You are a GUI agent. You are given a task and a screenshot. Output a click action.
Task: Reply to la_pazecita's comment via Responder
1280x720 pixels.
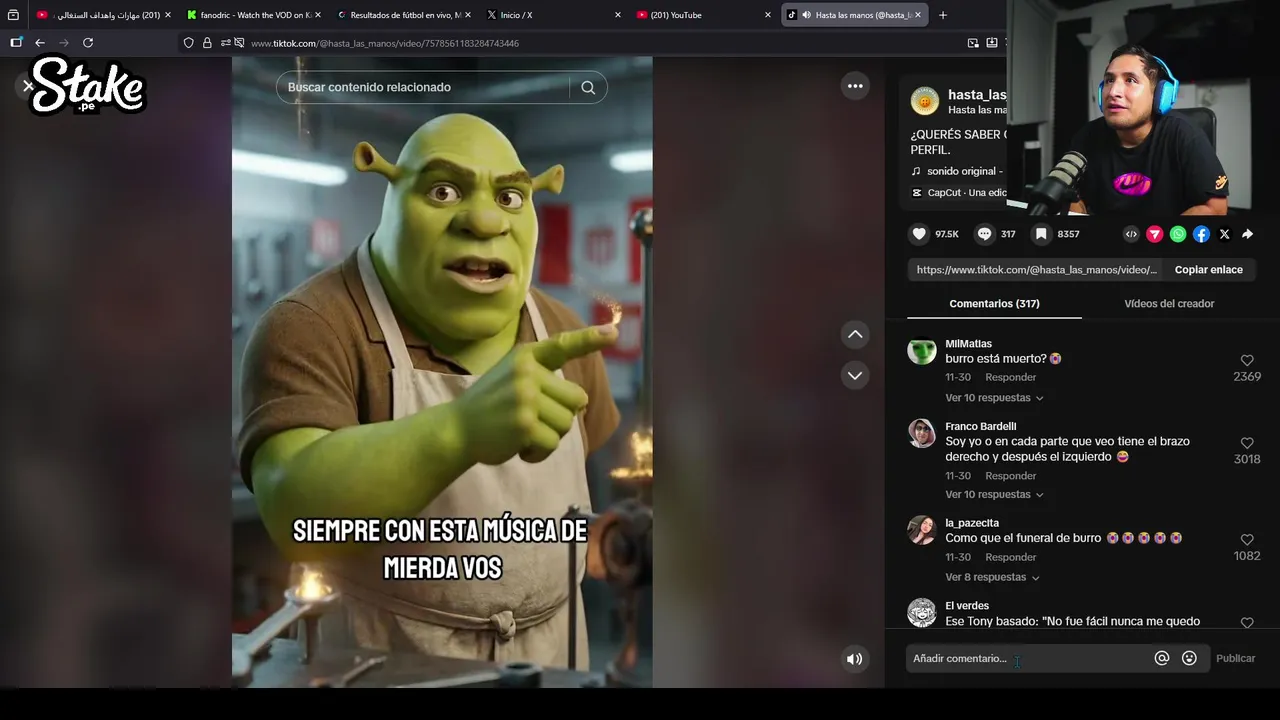click(x=1010, y=557)
